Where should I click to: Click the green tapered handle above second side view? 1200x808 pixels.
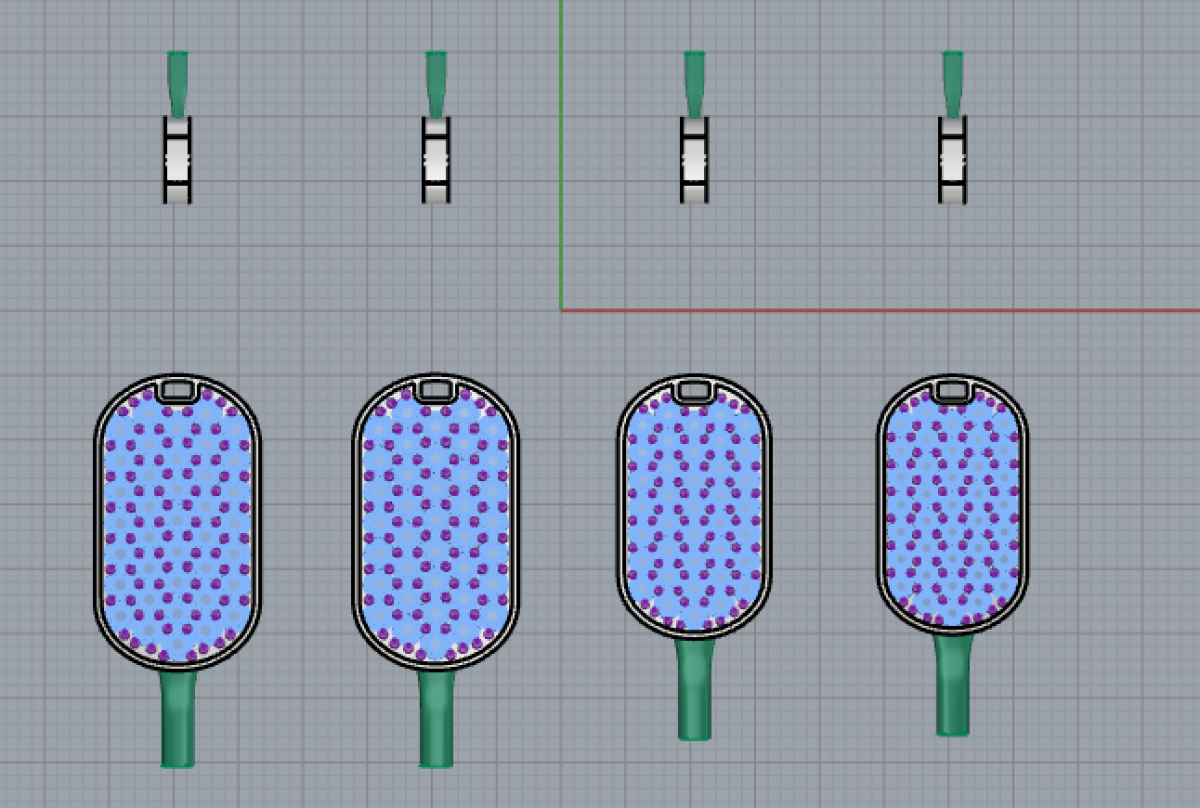pyautogui.click(x=436, y=86)
